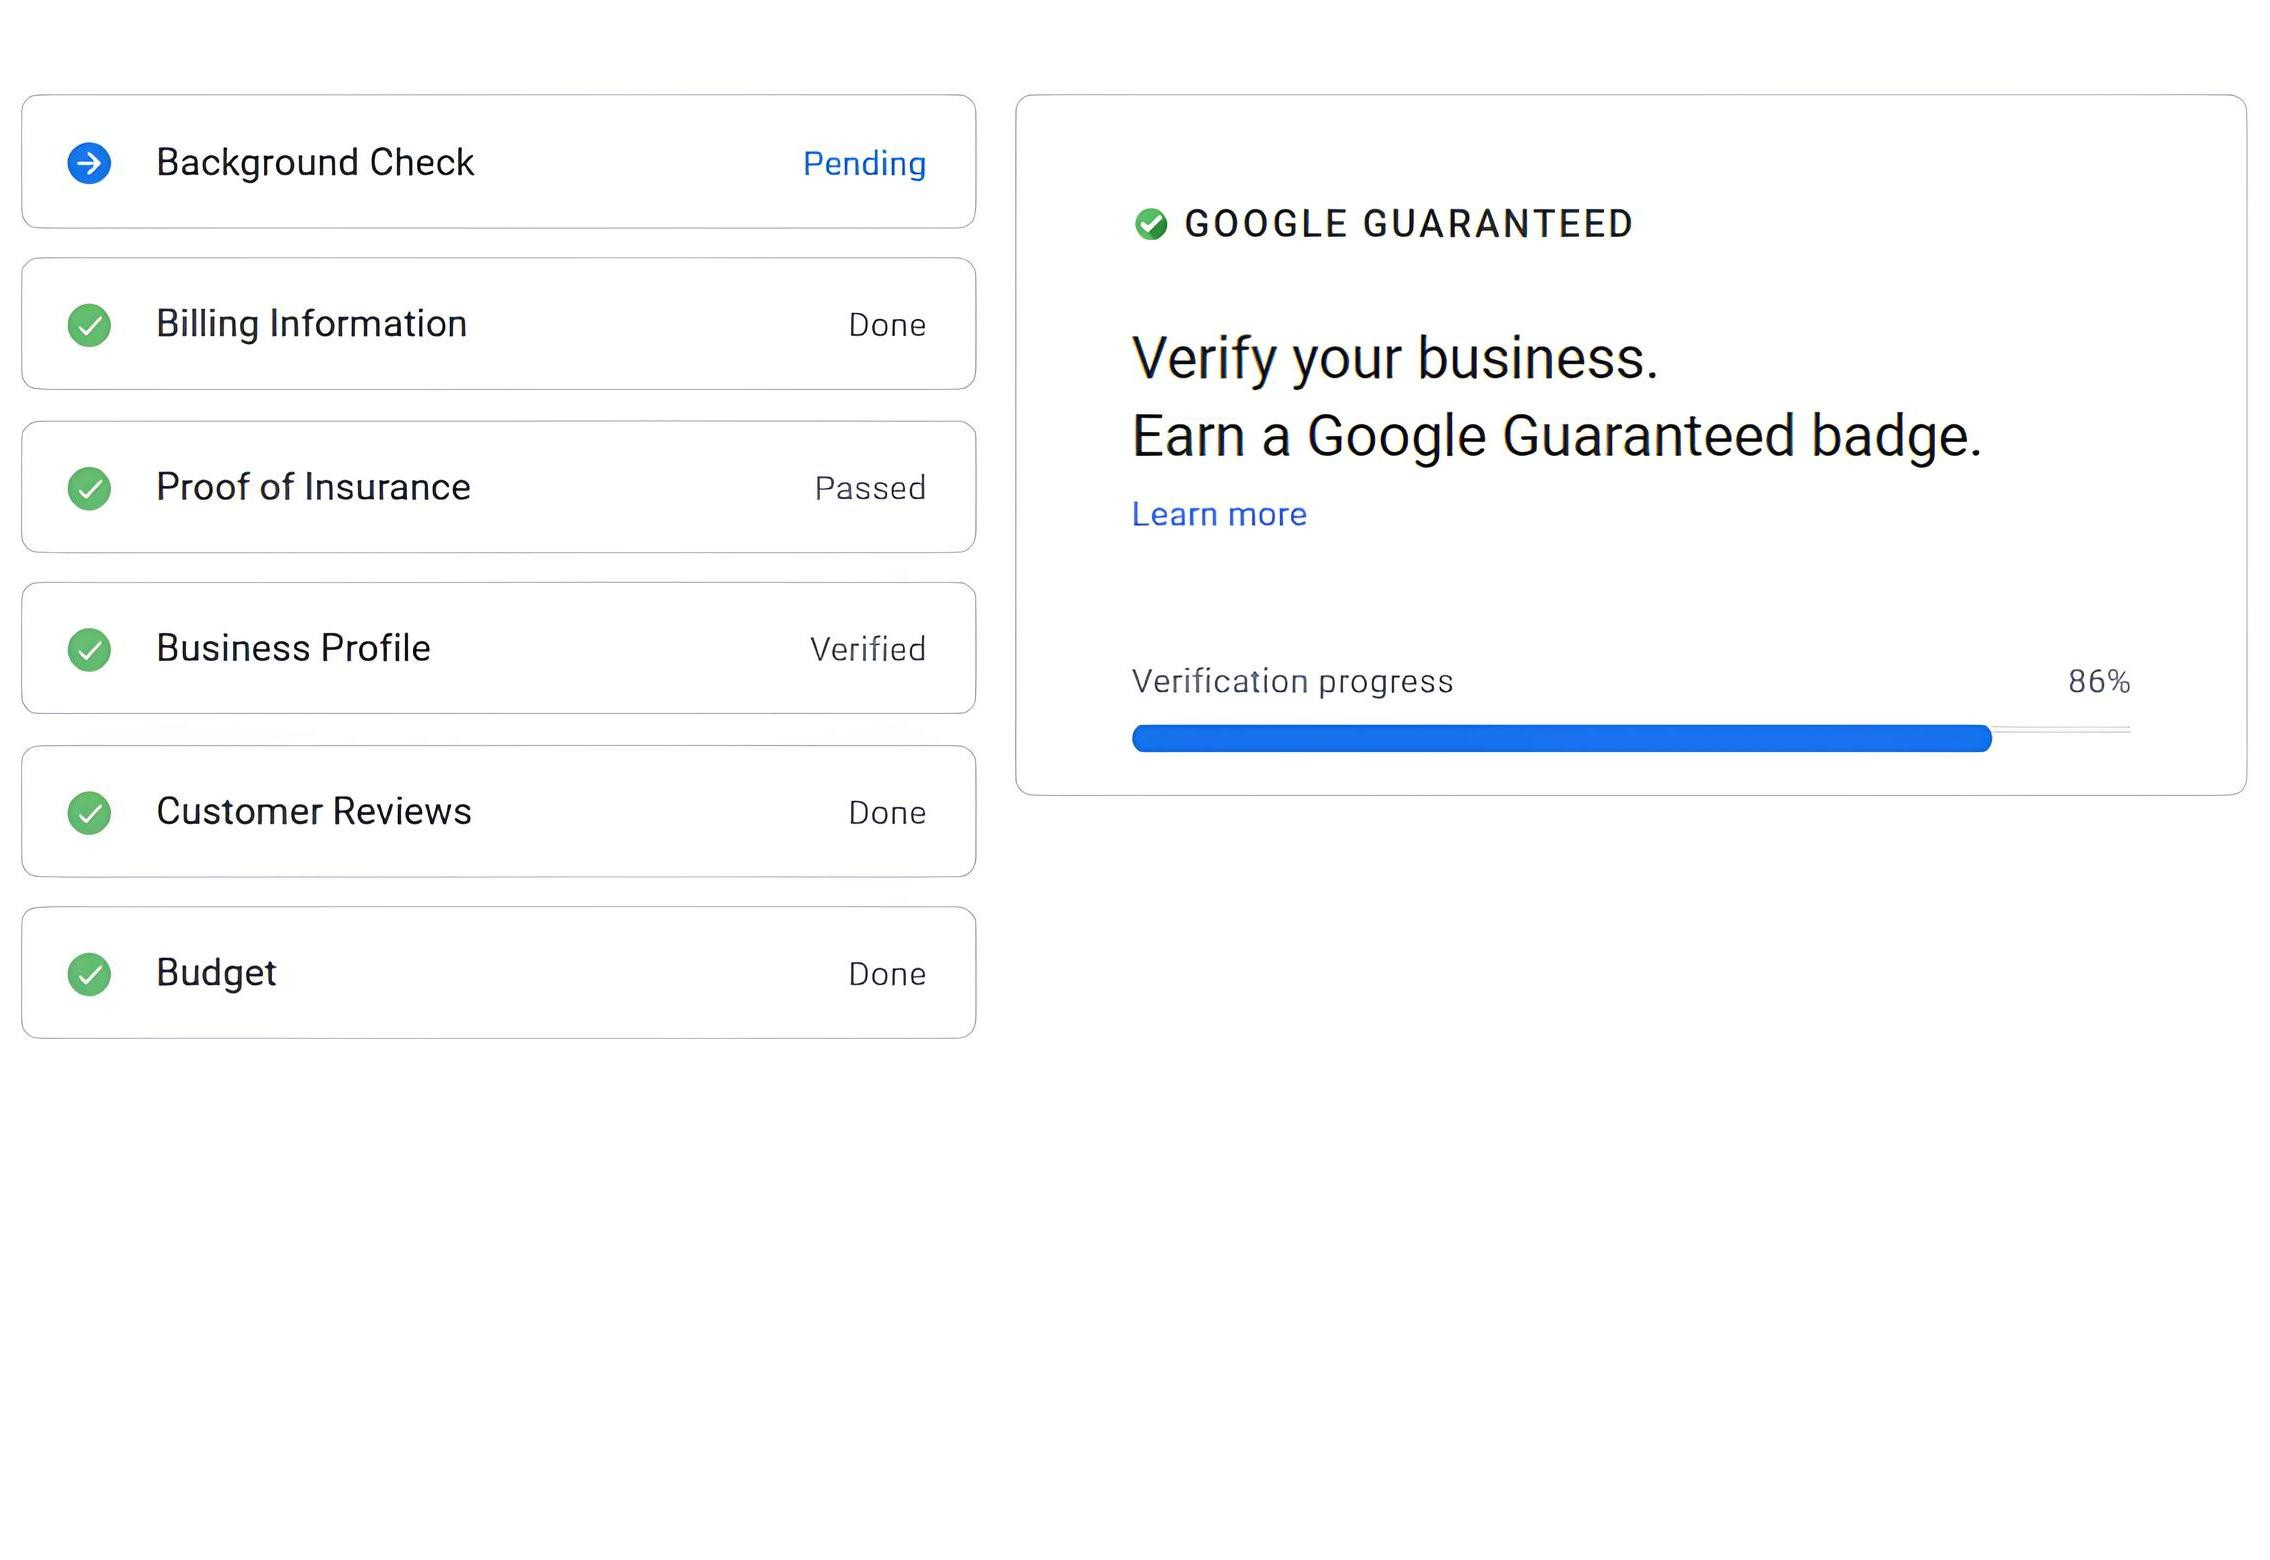Select the Proof of Insurance label
Viewport: 2270px width, 1560px height.
(x=313, y=487)
